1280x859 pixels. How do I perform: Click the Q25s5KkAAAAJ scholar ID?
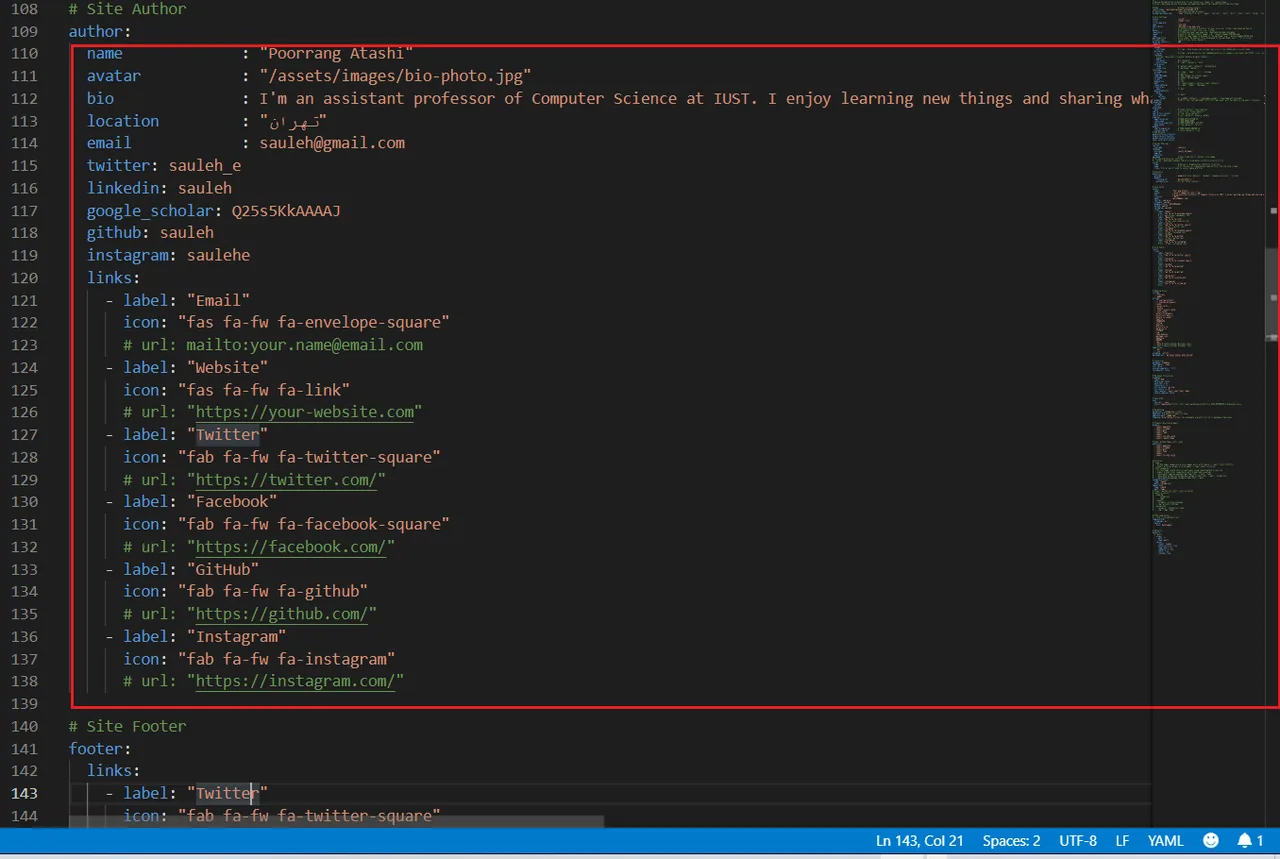tap(286, 210)
